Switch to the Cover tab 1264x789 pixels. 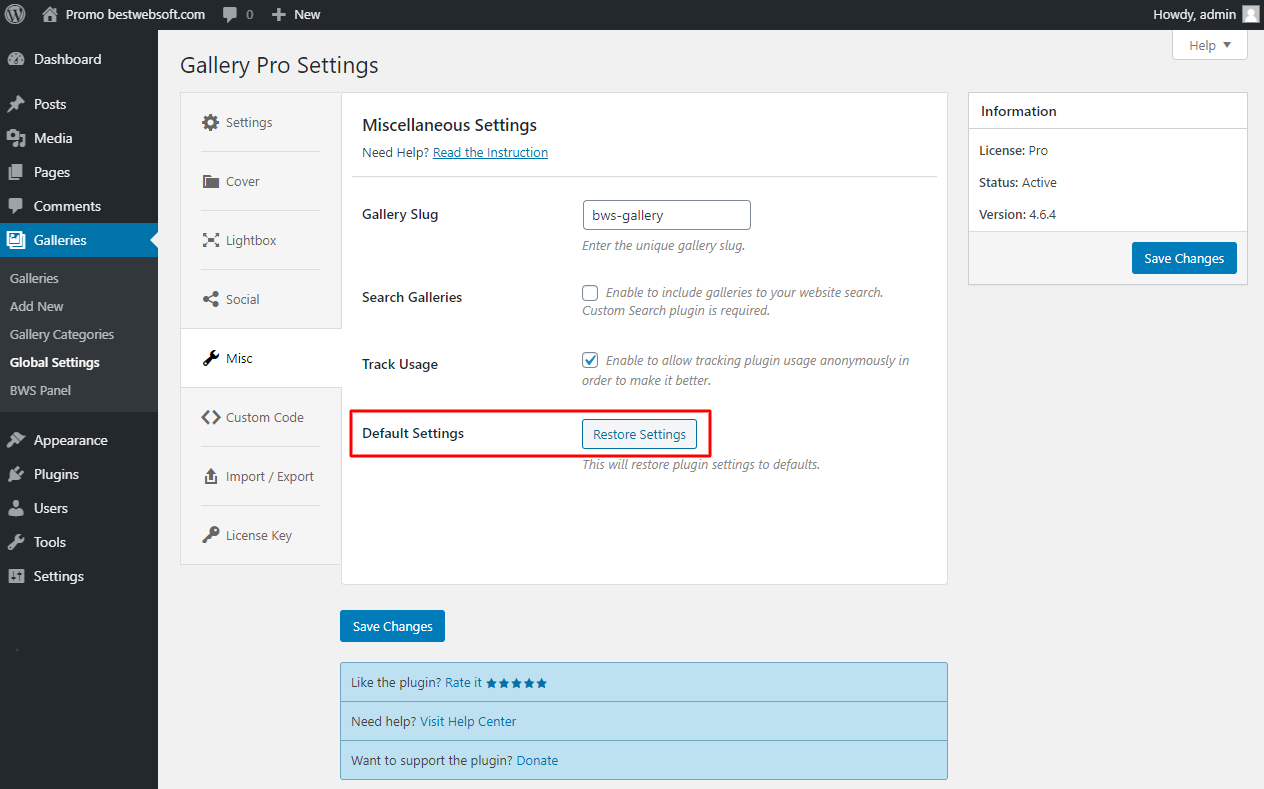pos(260,181)
